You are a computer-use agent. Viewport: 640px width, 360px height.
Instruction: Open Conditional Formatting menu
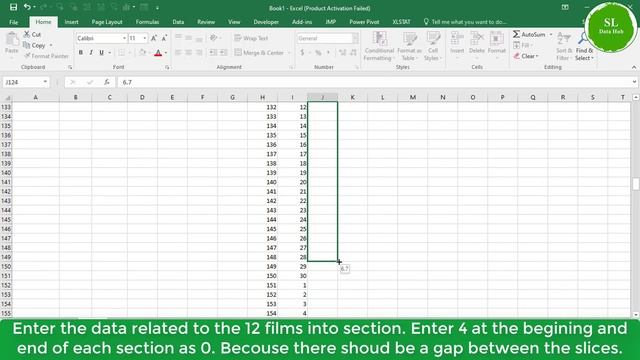379,46
